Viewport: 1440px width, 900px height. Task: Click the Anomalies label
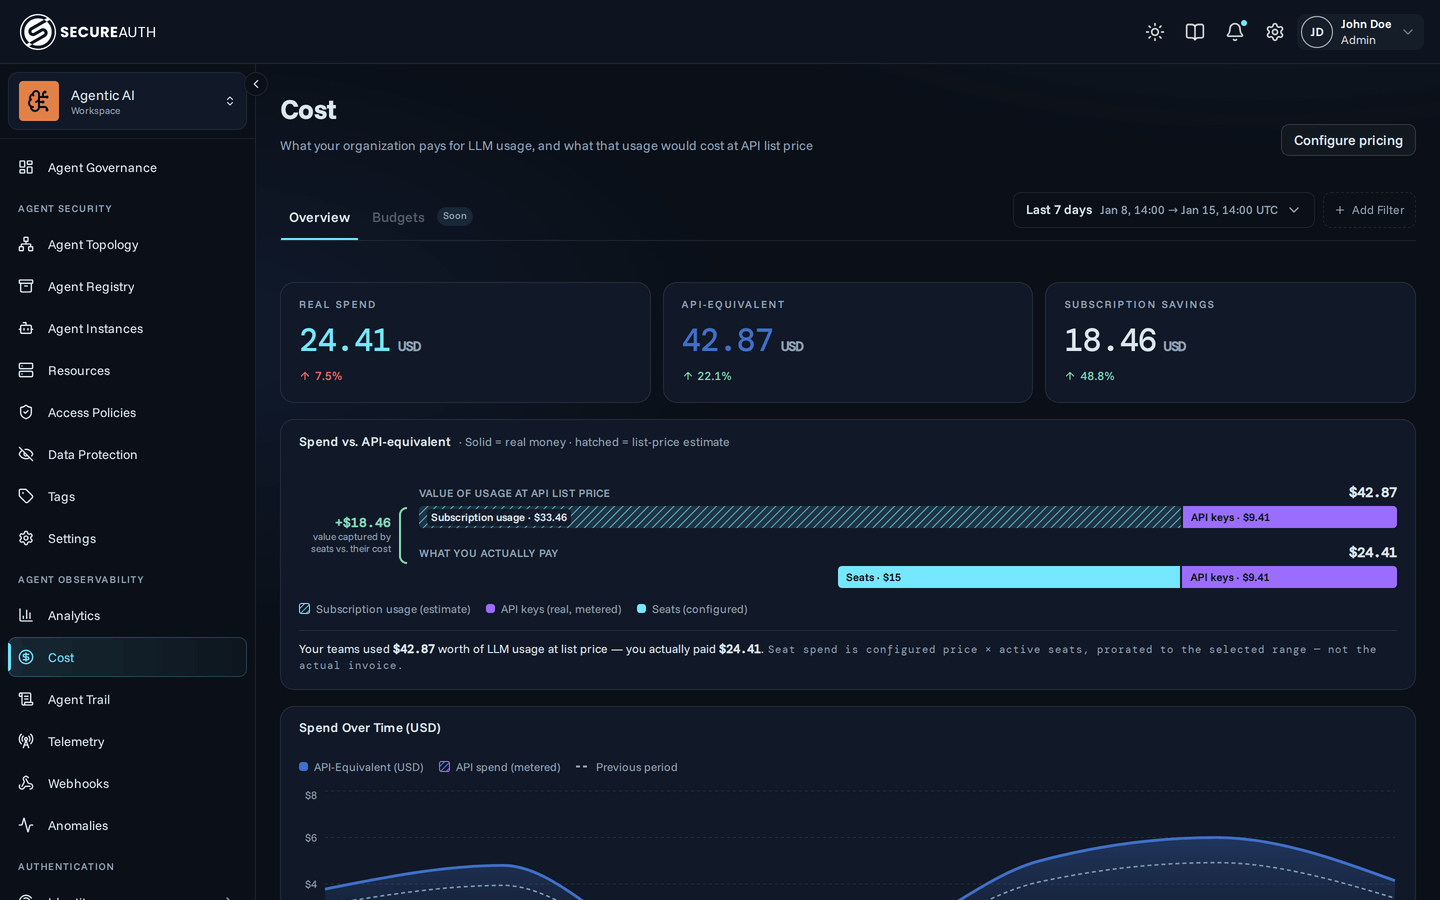(x=78, y=825)
